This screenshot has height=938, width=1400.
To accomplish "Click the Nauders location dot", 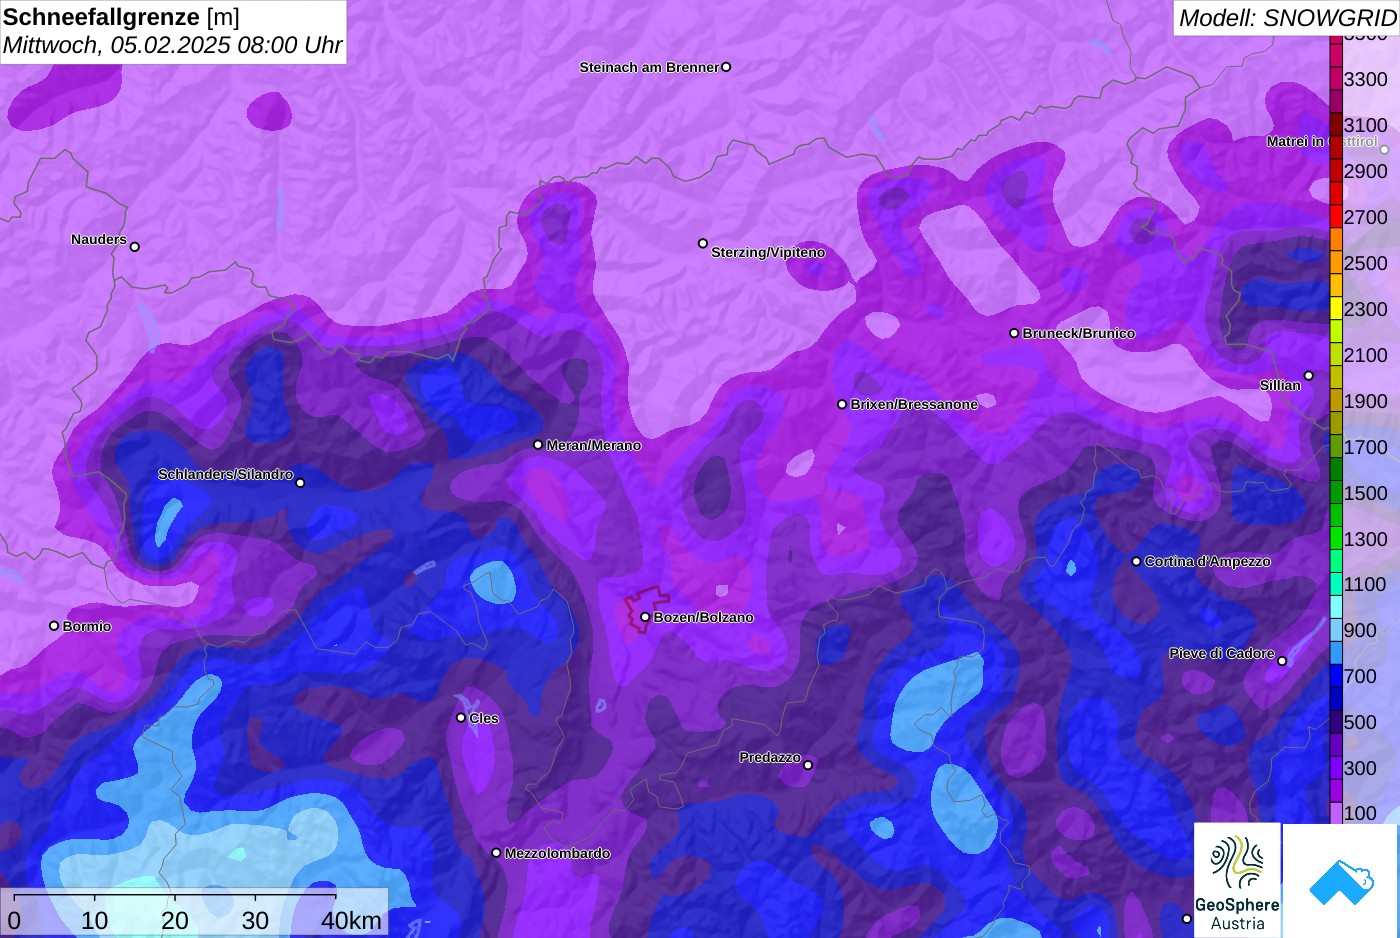I will tap(135, 247).
